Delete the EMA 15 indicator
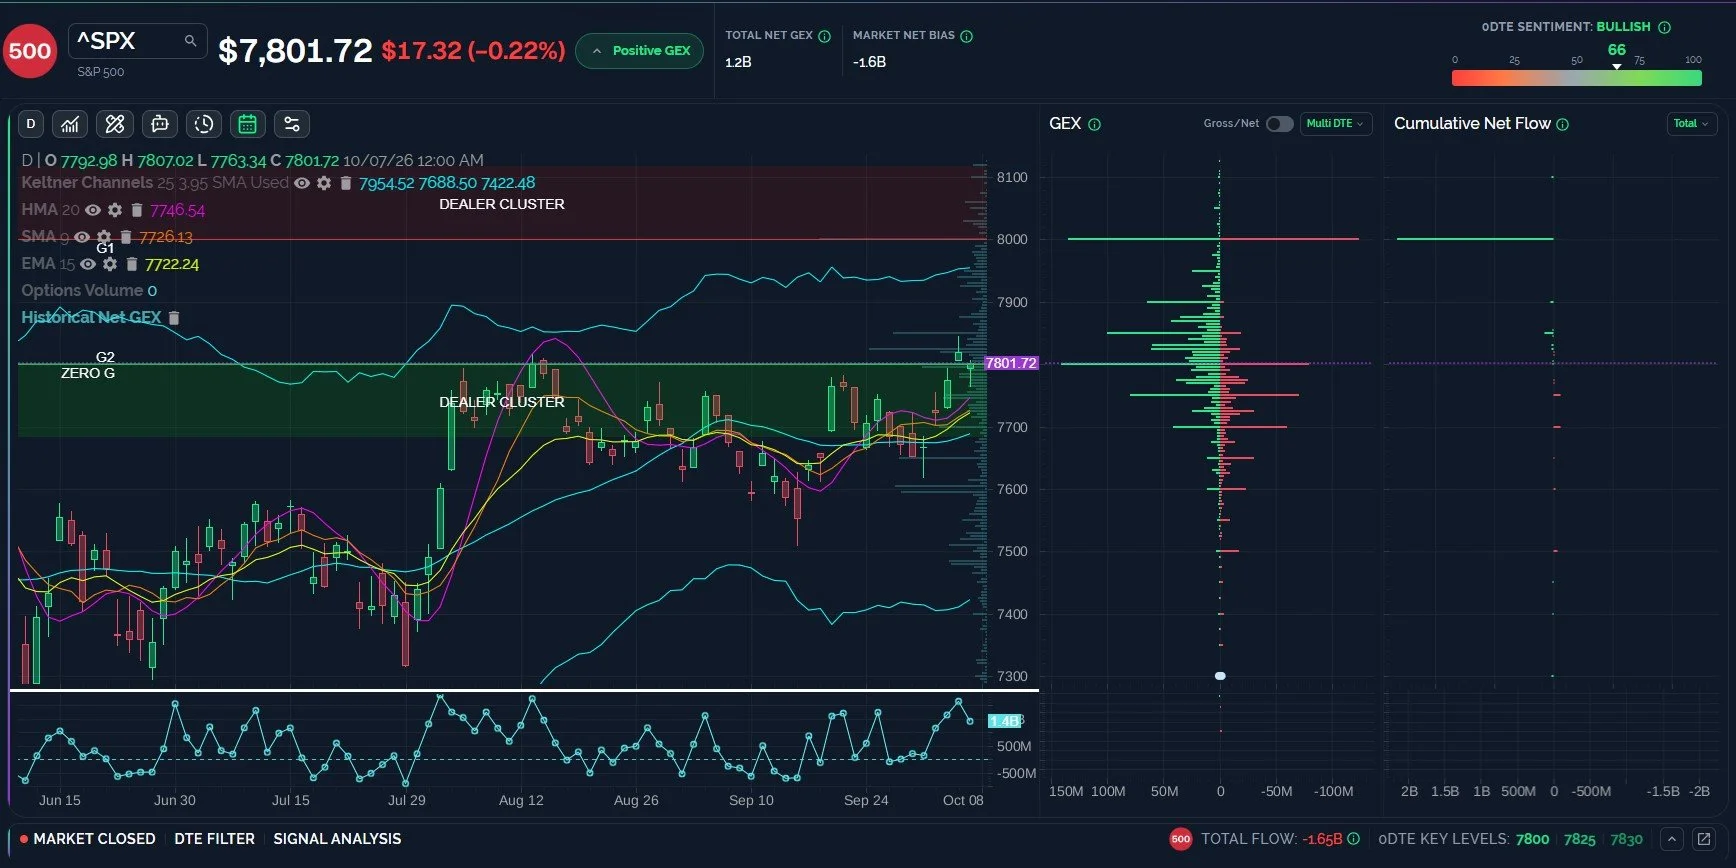This screenshot has width=1736, height=868. [x=131, y=264]
